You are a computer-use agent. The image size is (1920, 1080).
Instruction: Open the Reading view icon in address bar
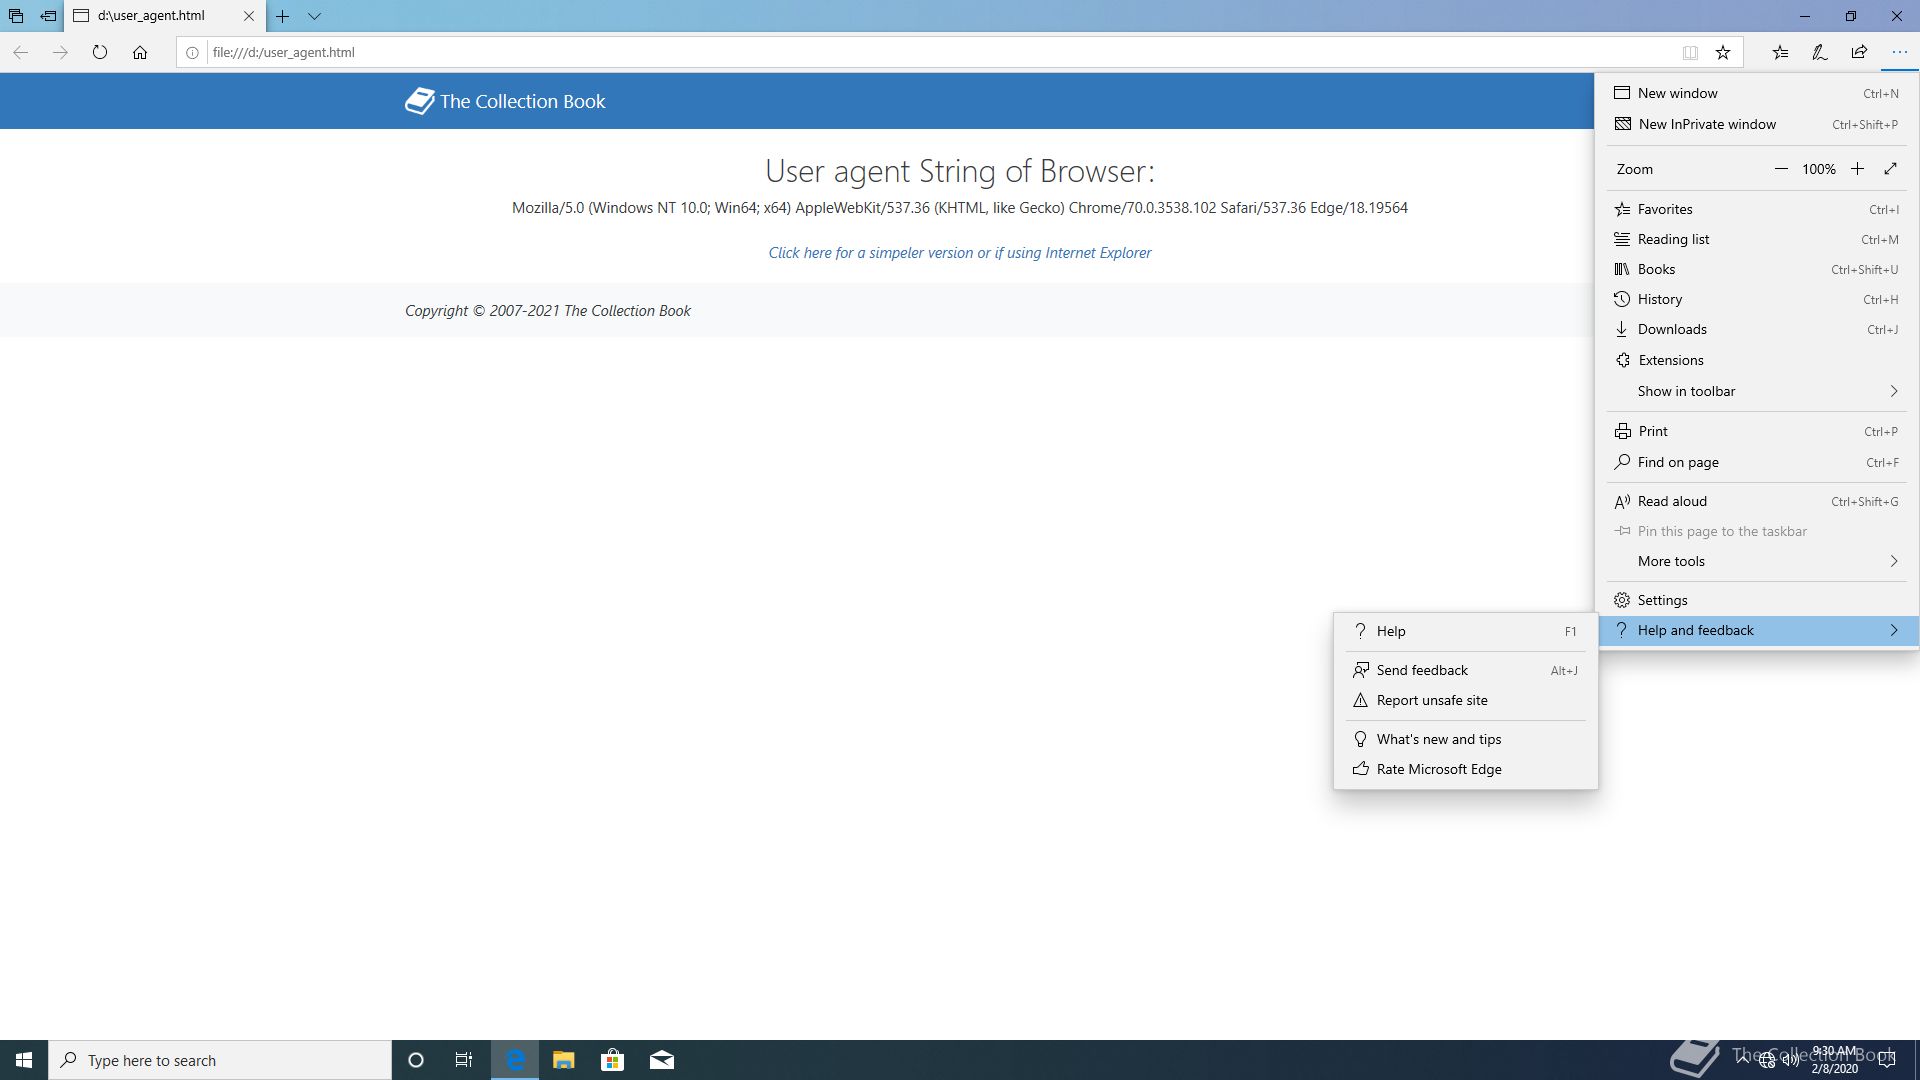(x=1690, y=52)
